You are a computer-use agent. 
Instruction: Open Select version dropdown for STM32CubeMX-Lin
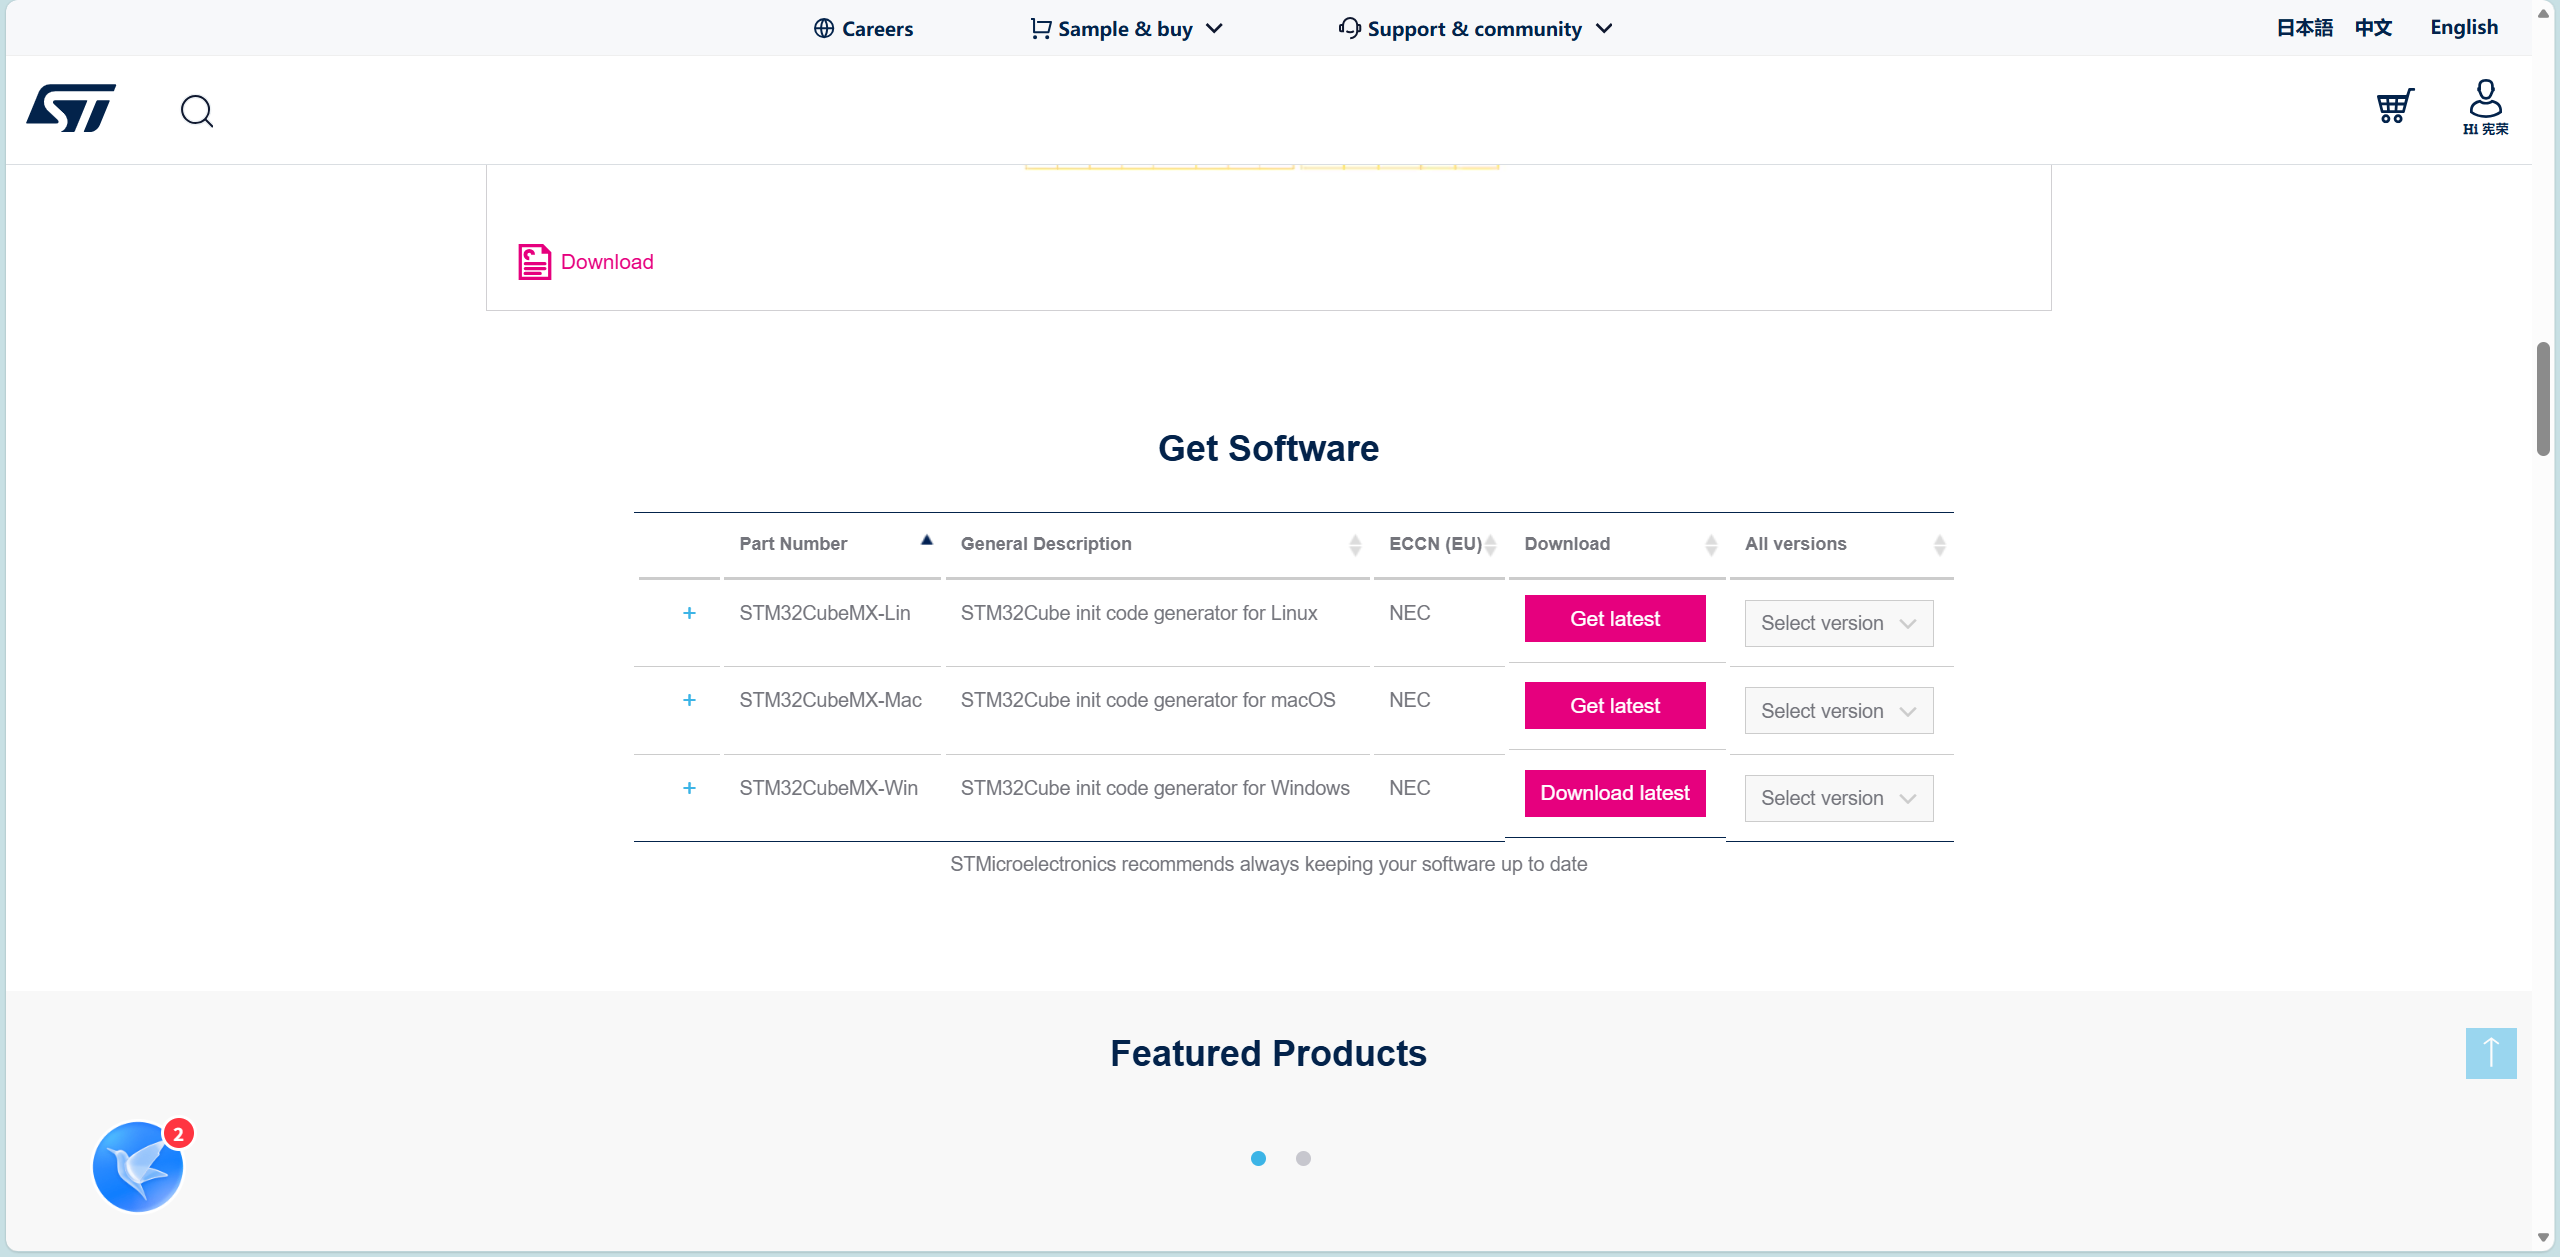point(1839,623)
